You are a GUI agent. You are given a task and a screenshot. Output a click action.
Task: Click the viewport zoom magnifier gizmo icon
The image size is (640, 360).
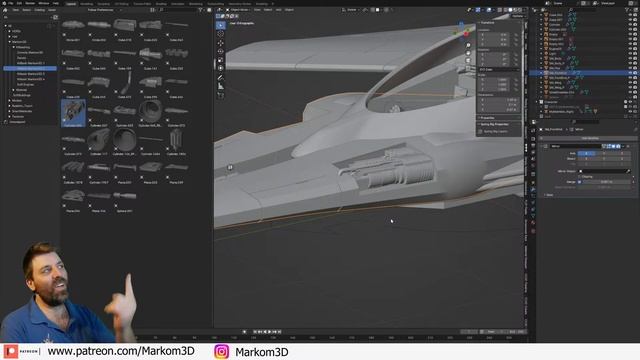[x=468, y=45]
